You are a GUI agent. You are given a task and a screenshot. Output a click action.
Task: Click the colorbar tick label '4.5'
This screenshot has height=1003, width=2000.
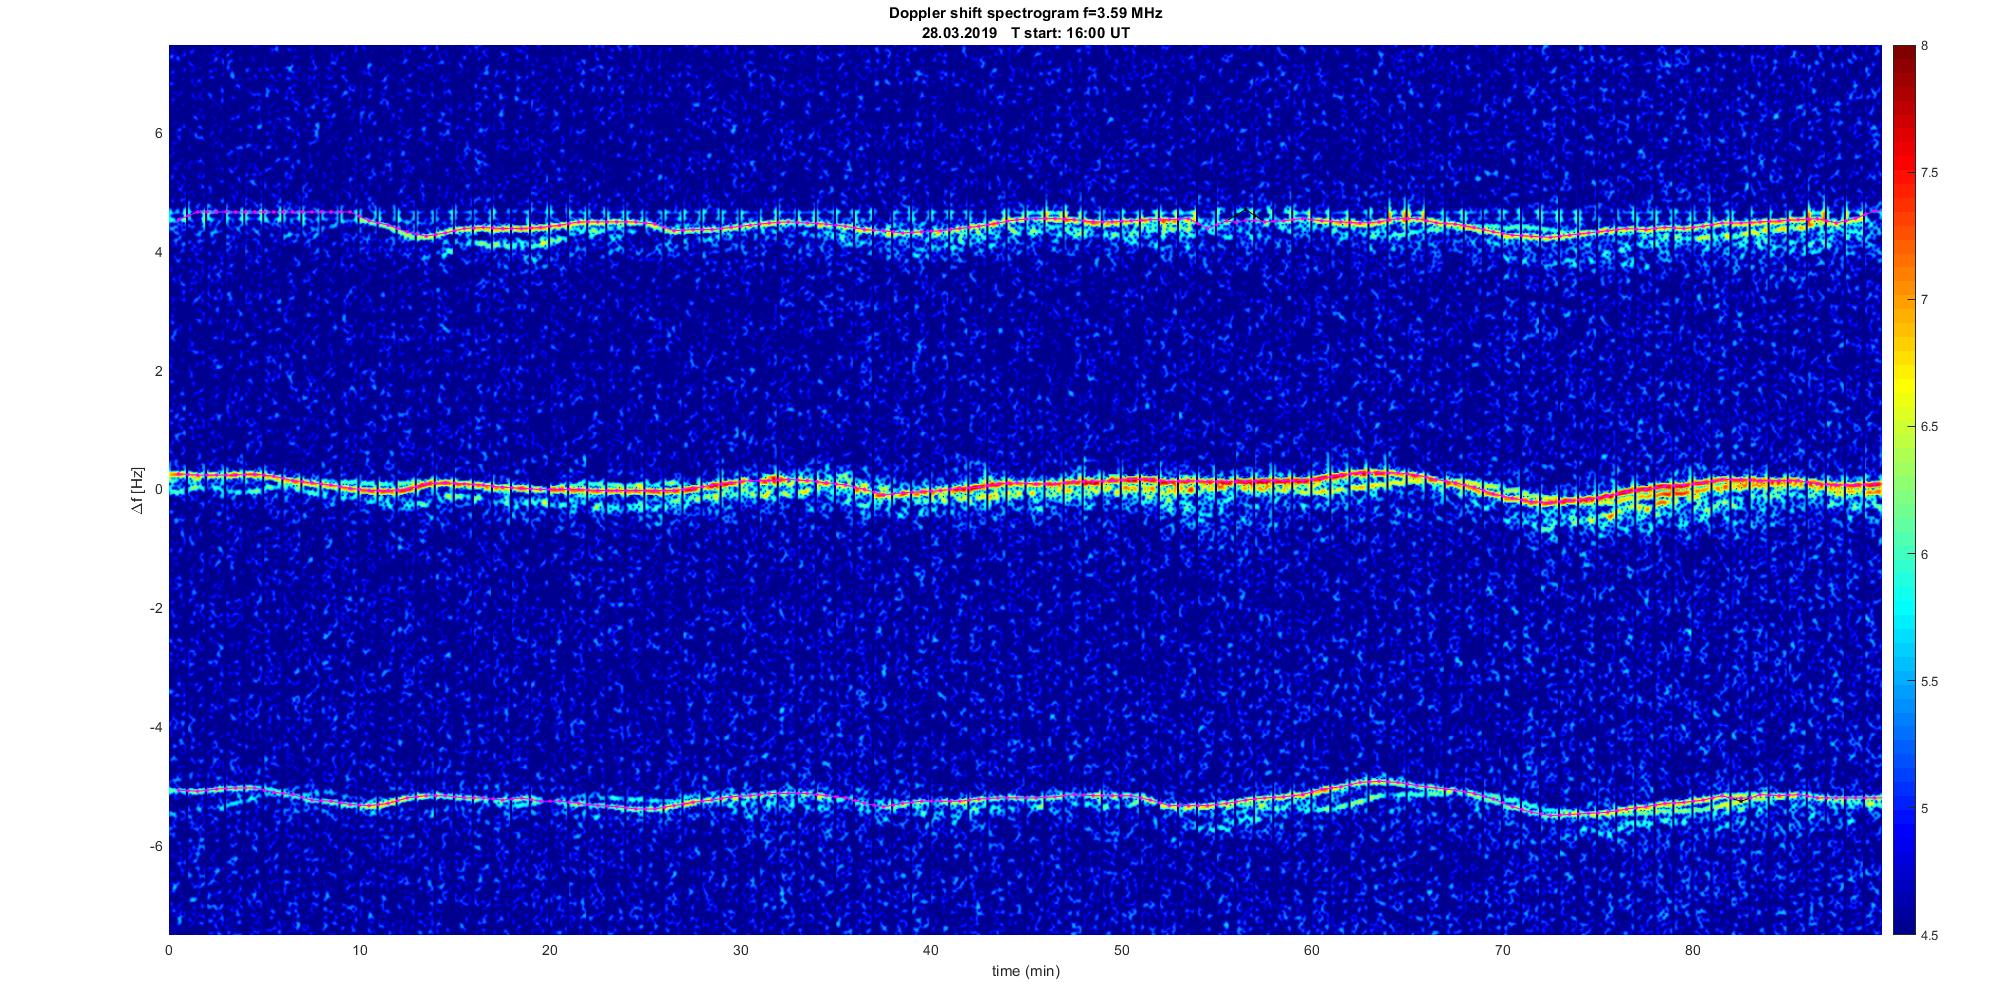click(x=1929, y=935)
